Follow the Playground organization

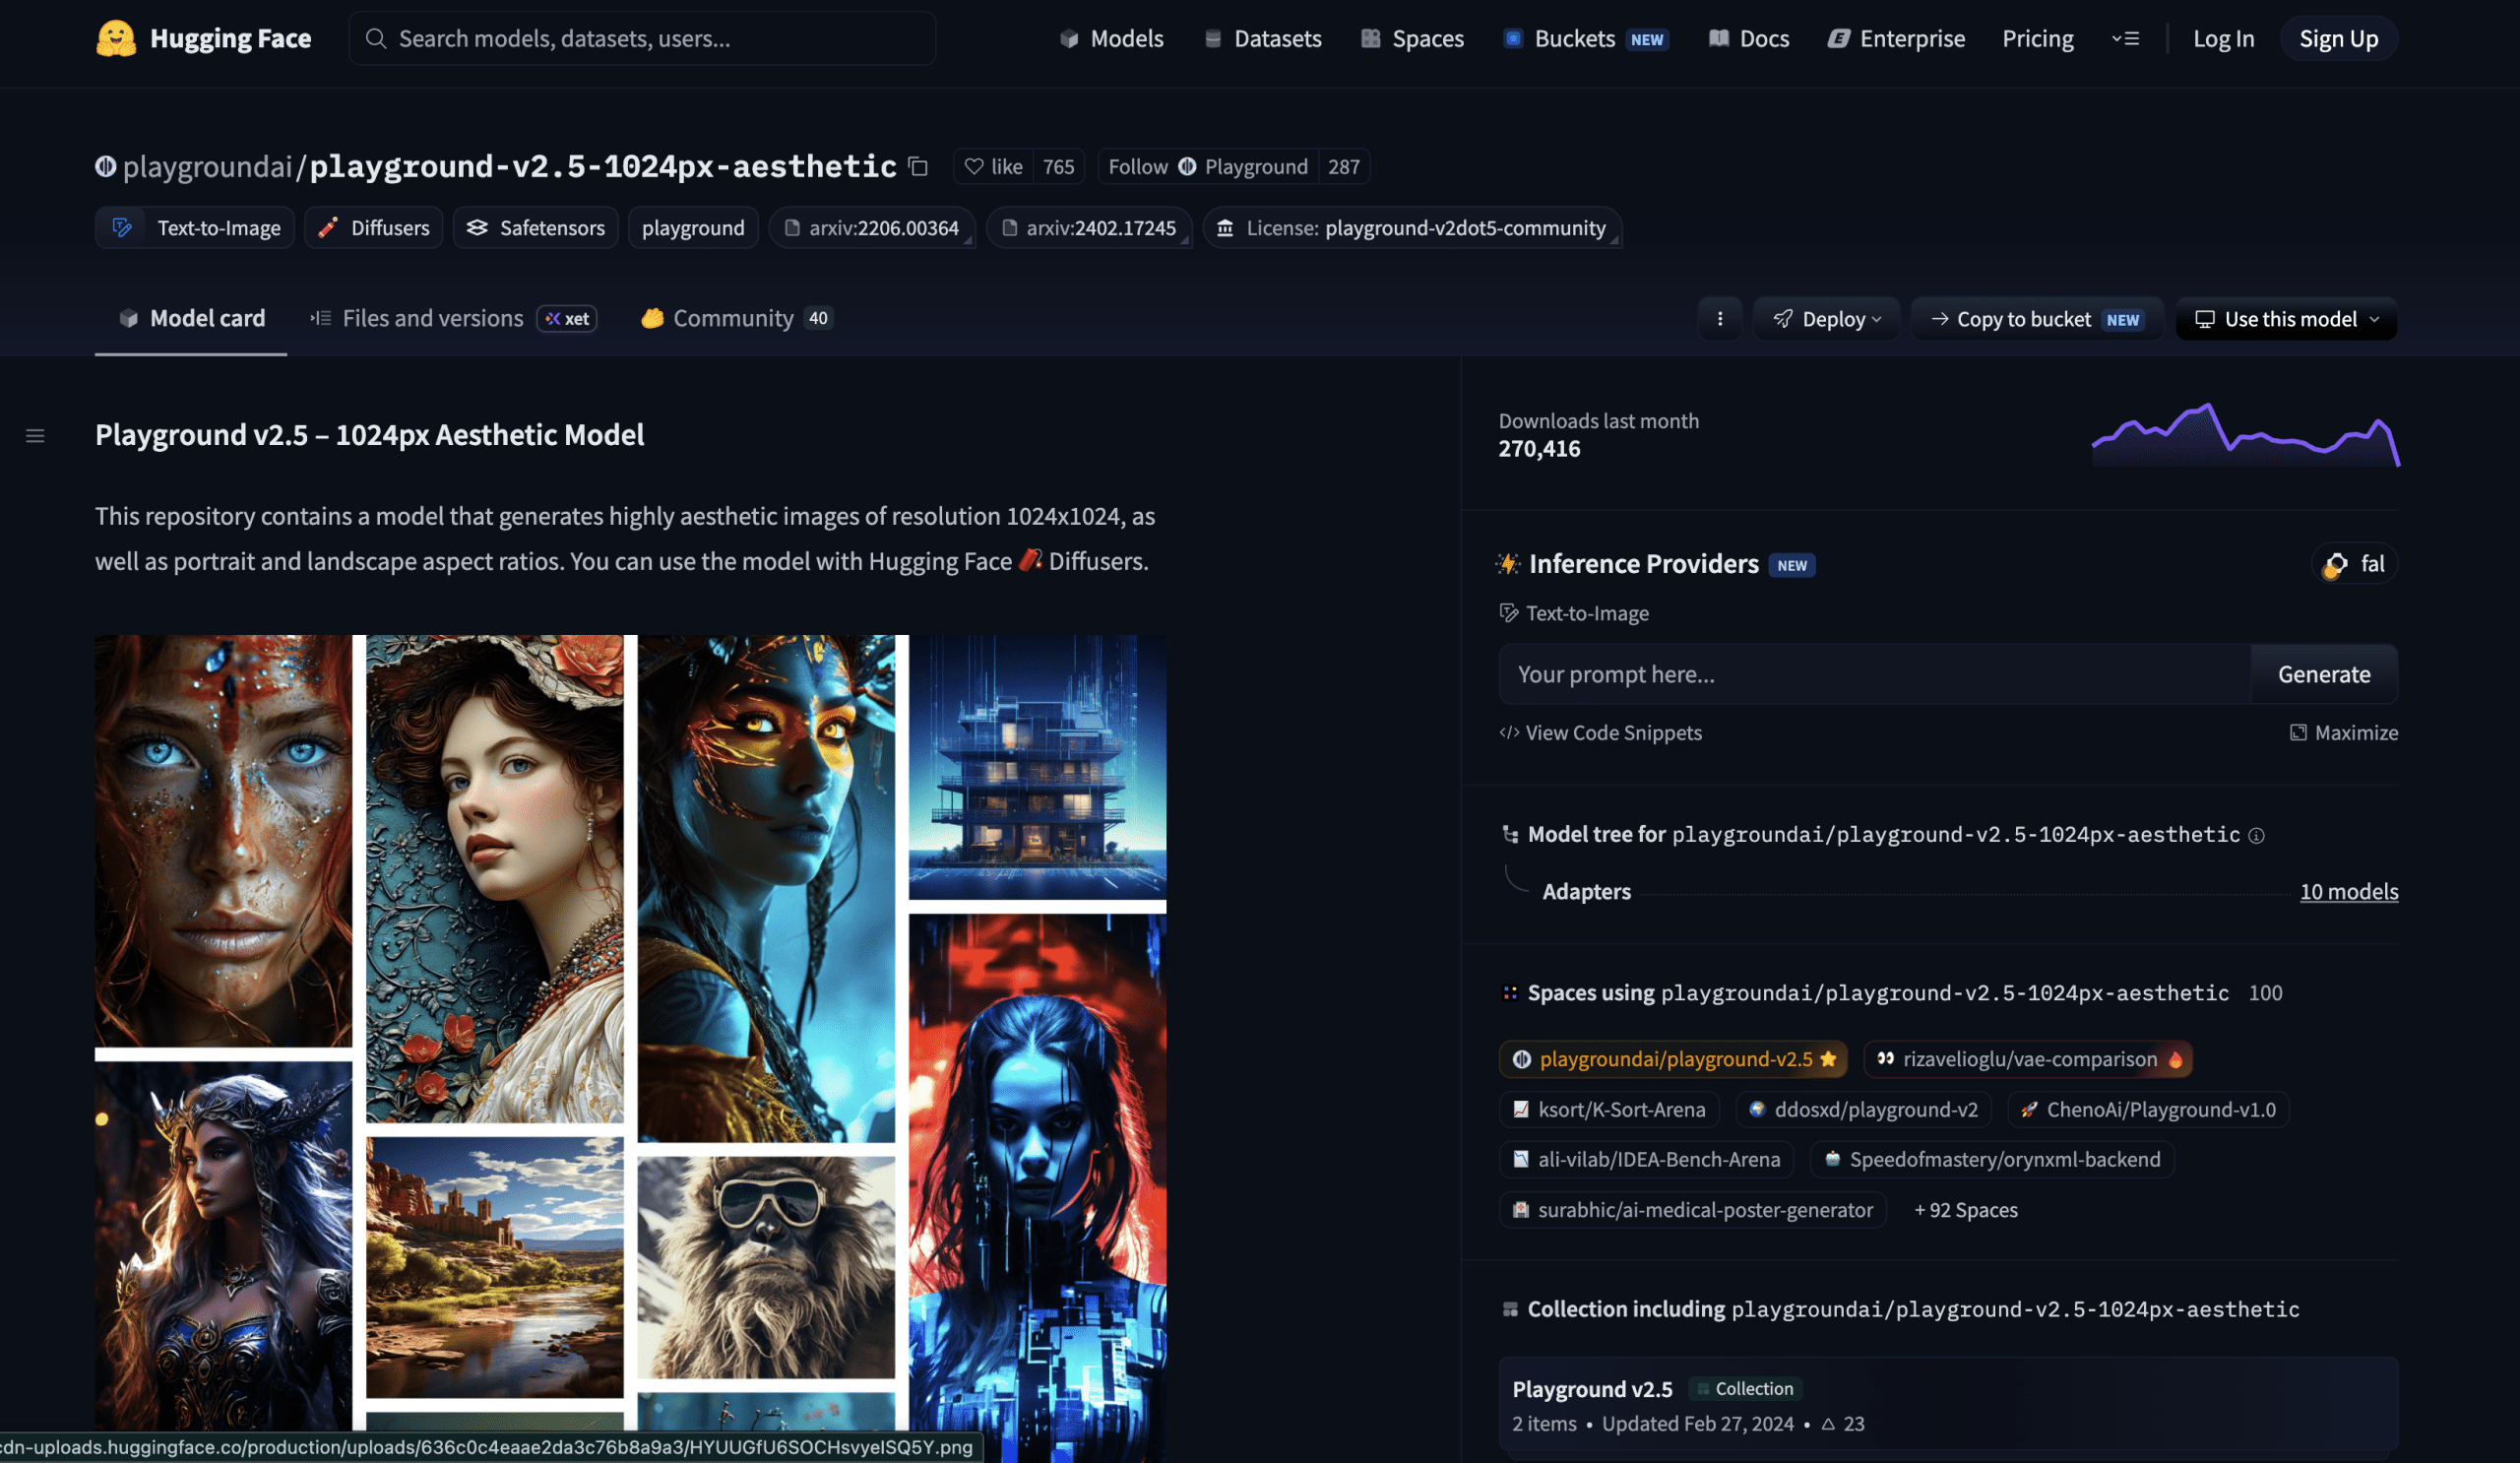point(1207,166)
